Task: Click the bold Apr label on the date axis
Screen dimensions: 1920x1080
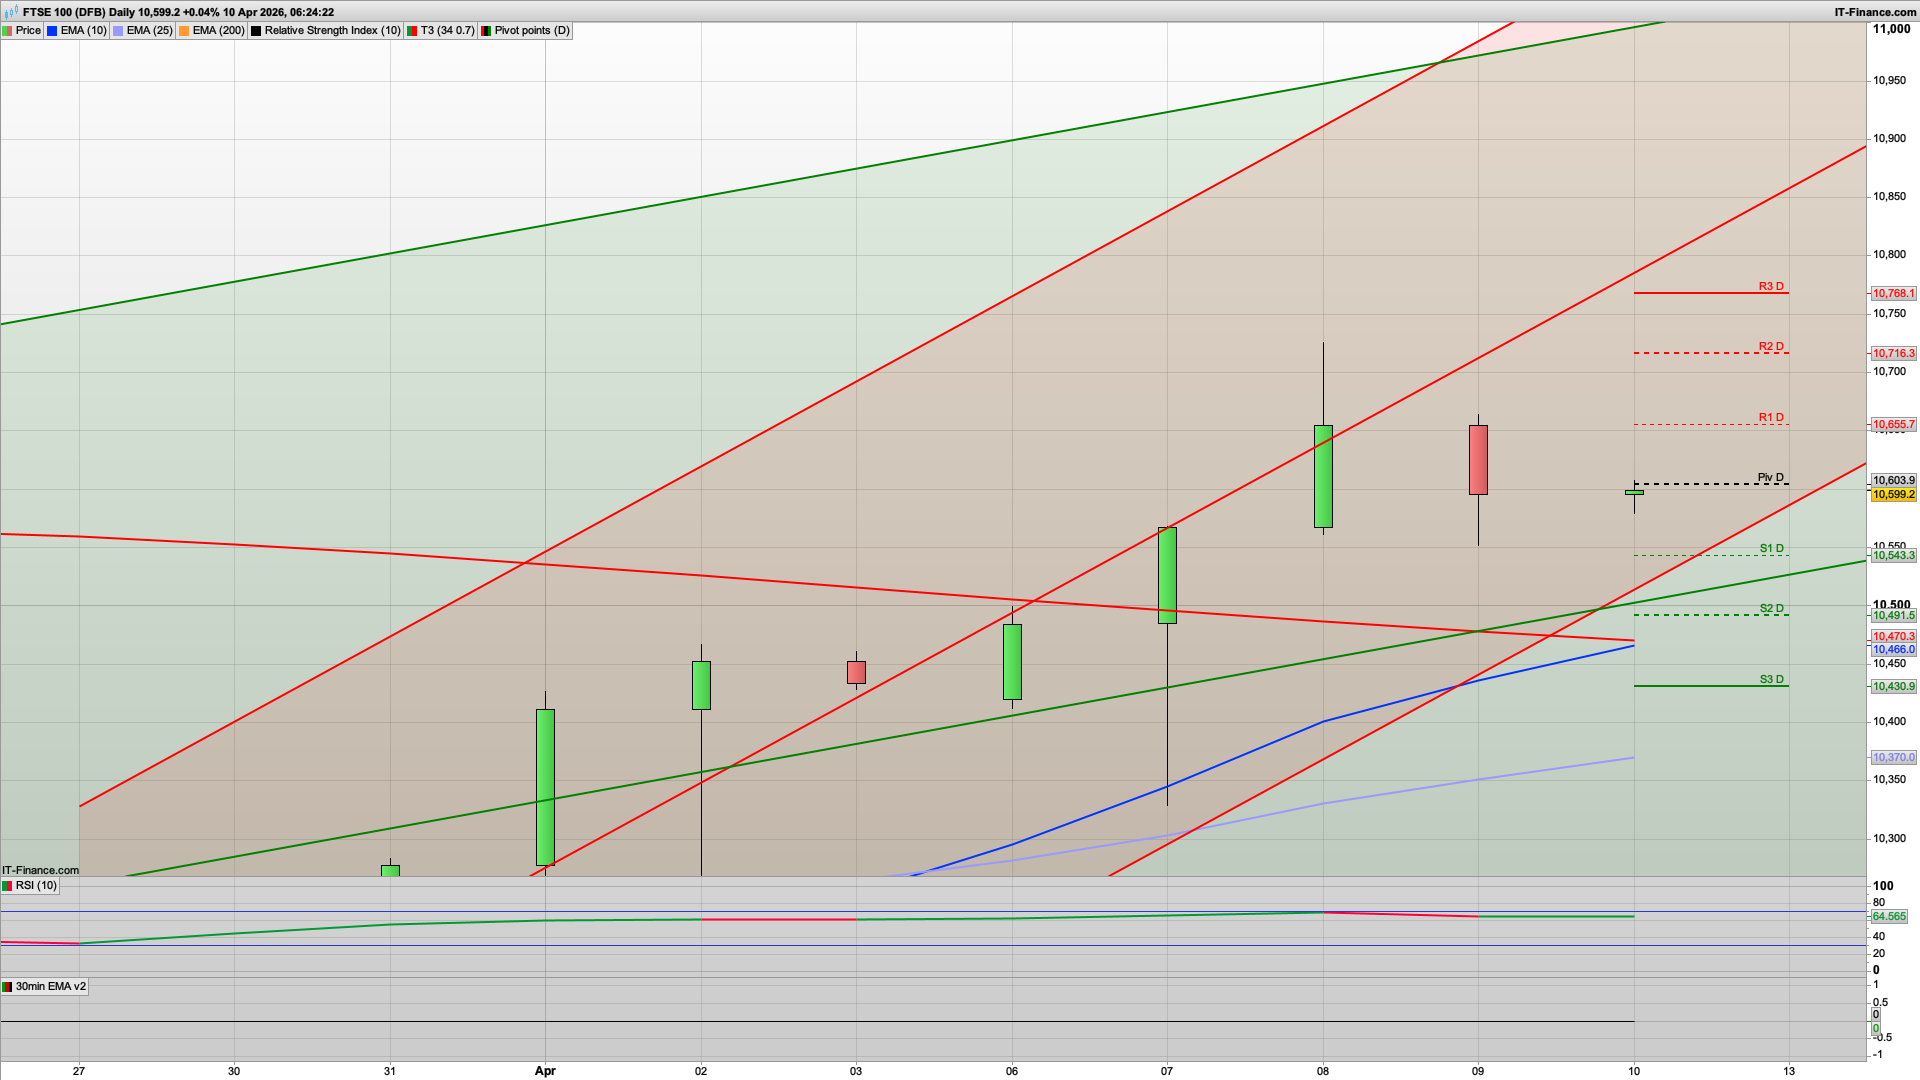Action: pos(546,1071)
